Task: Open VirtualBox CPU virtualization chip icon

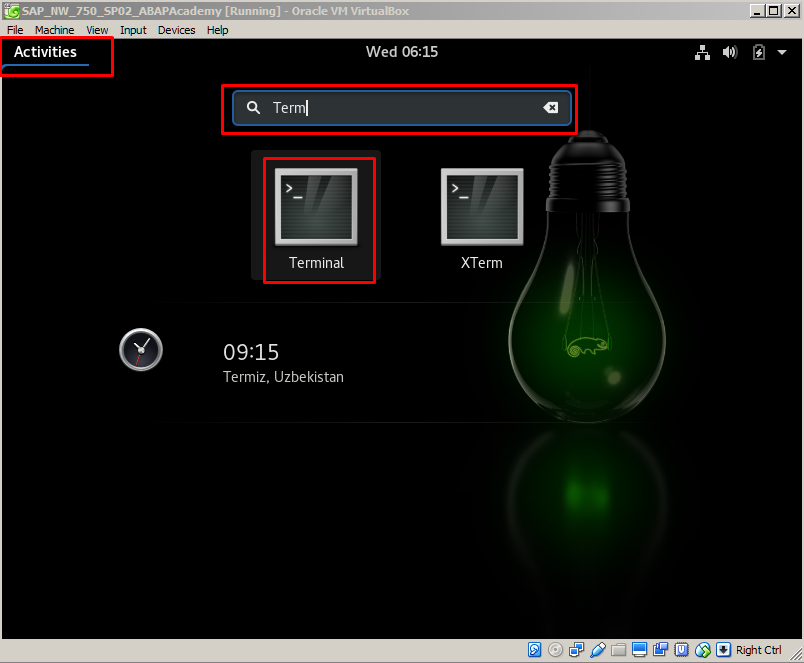Action: pyautogui.click(x=681, y=650)
